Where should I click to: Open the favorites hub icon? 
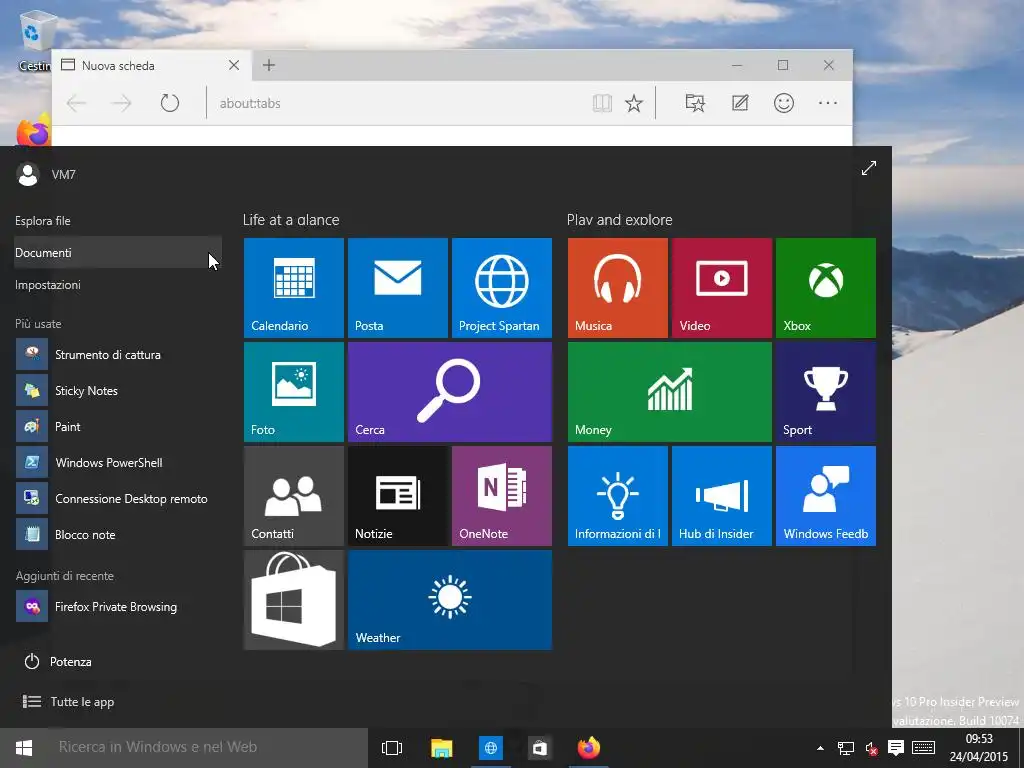pyautogui.click(x=695, y=103)
